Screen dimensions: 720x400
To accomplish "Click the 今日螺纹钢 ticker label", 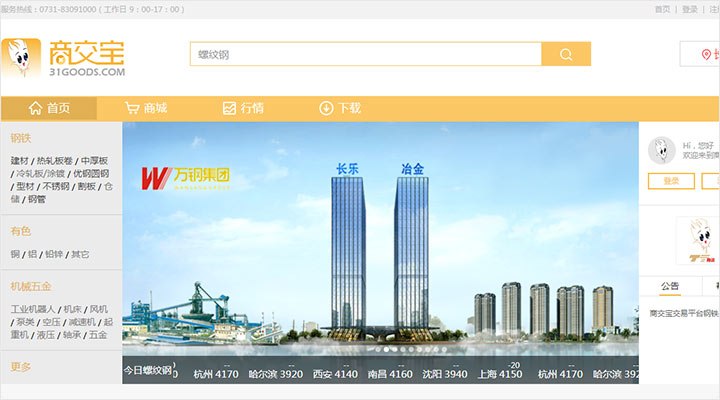I will (148, 370).
